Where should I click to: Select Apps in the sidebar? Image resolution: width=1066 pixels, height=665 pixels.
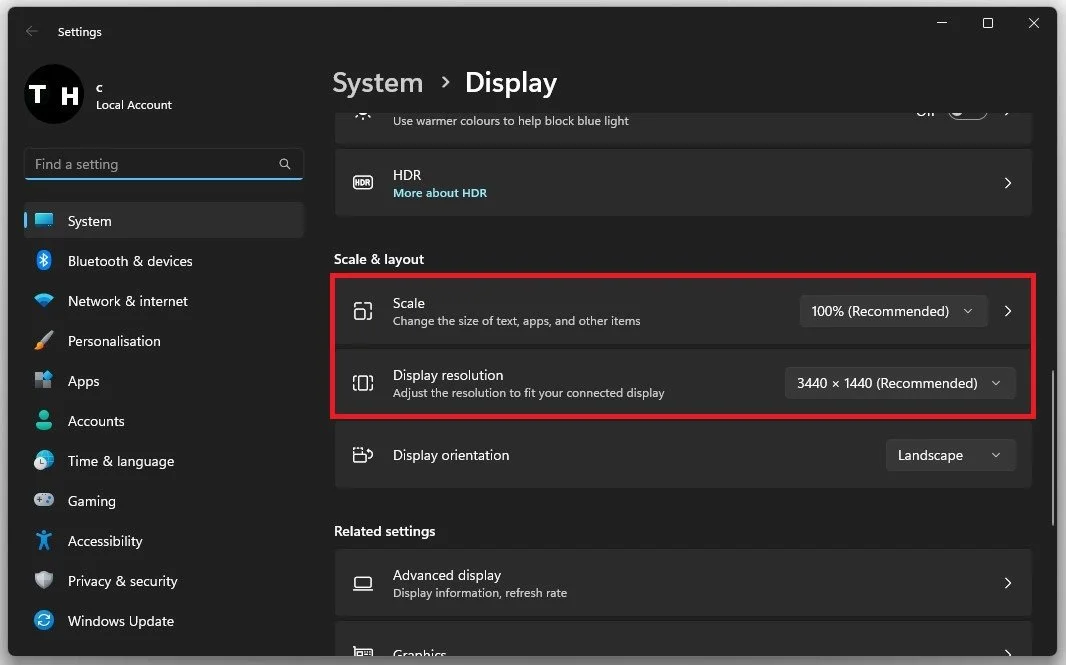[x=84, y=381]
